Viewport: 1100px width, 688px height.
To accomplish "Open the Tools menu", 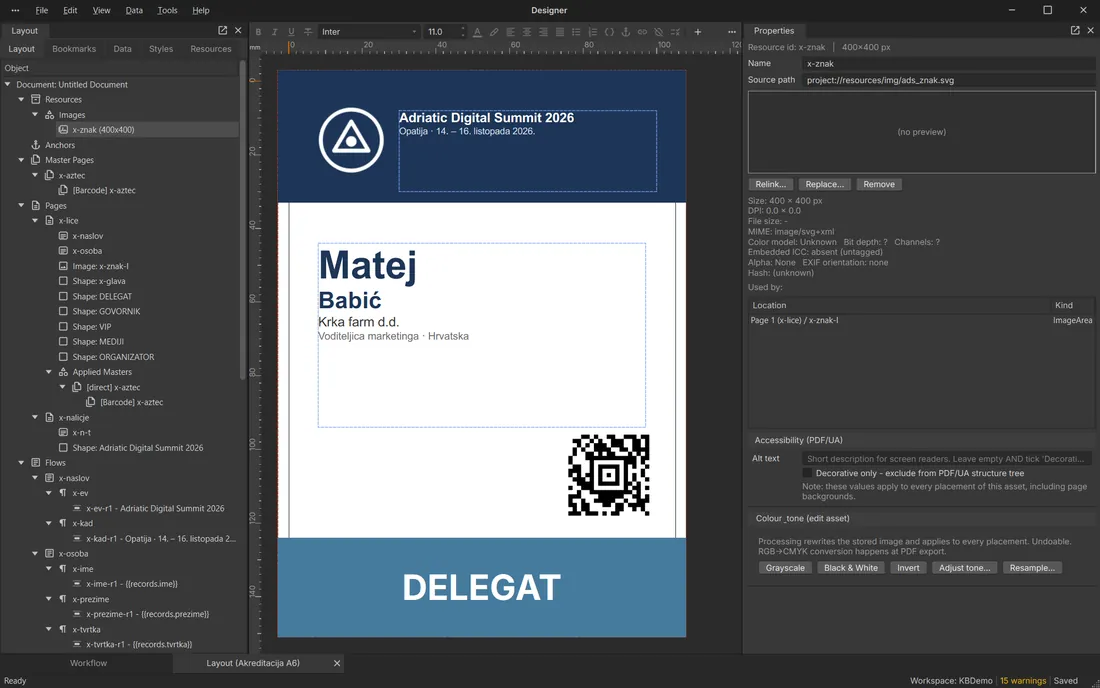I will click(x=167, y=11).
